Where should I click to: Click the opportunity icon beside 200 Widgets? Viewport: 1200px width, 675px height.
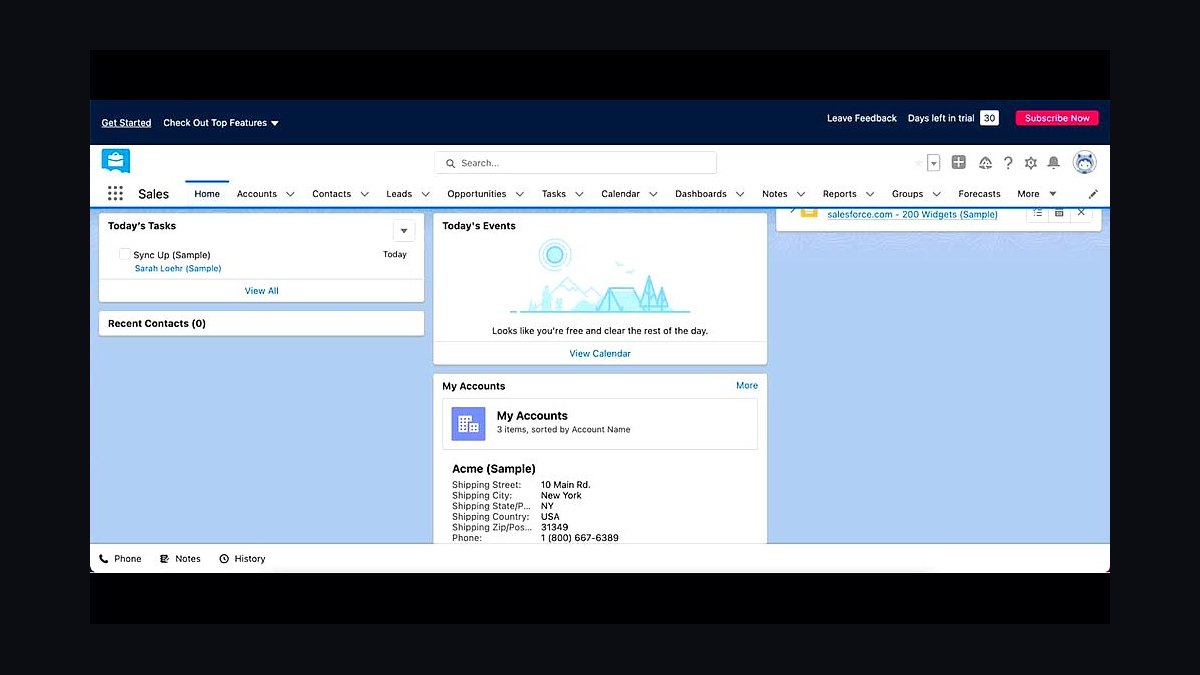click(x=808, y=212)
